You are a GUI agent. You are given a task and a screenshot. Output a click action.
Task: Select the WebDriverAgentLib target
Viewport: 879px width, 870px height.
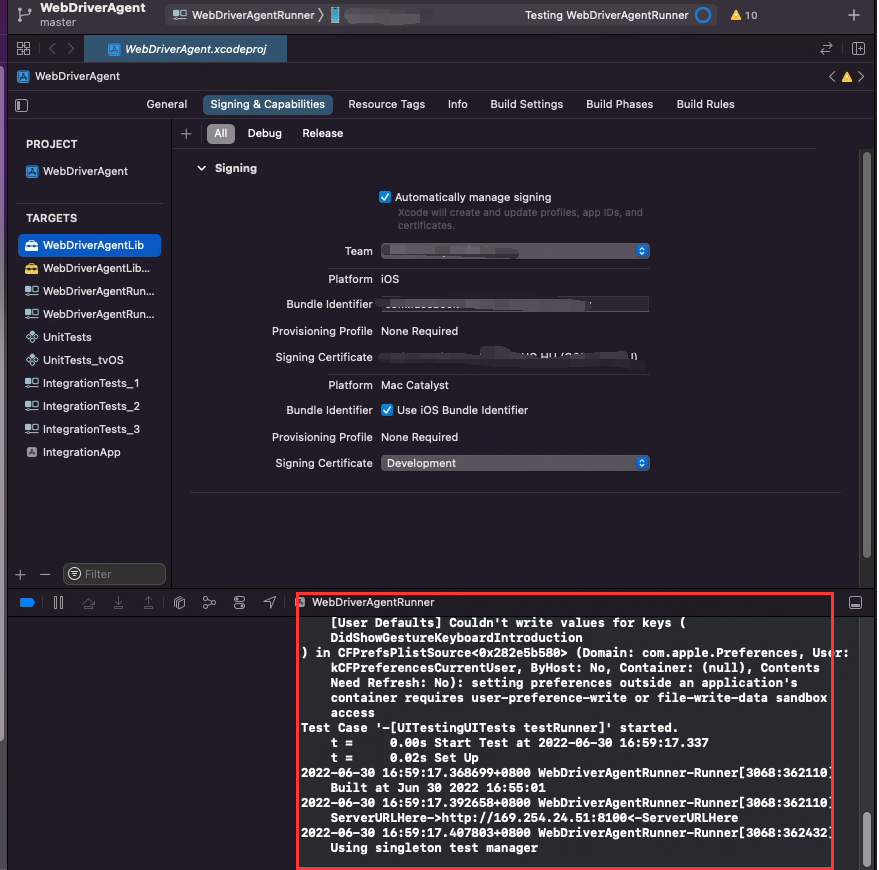tap(90, 246)
